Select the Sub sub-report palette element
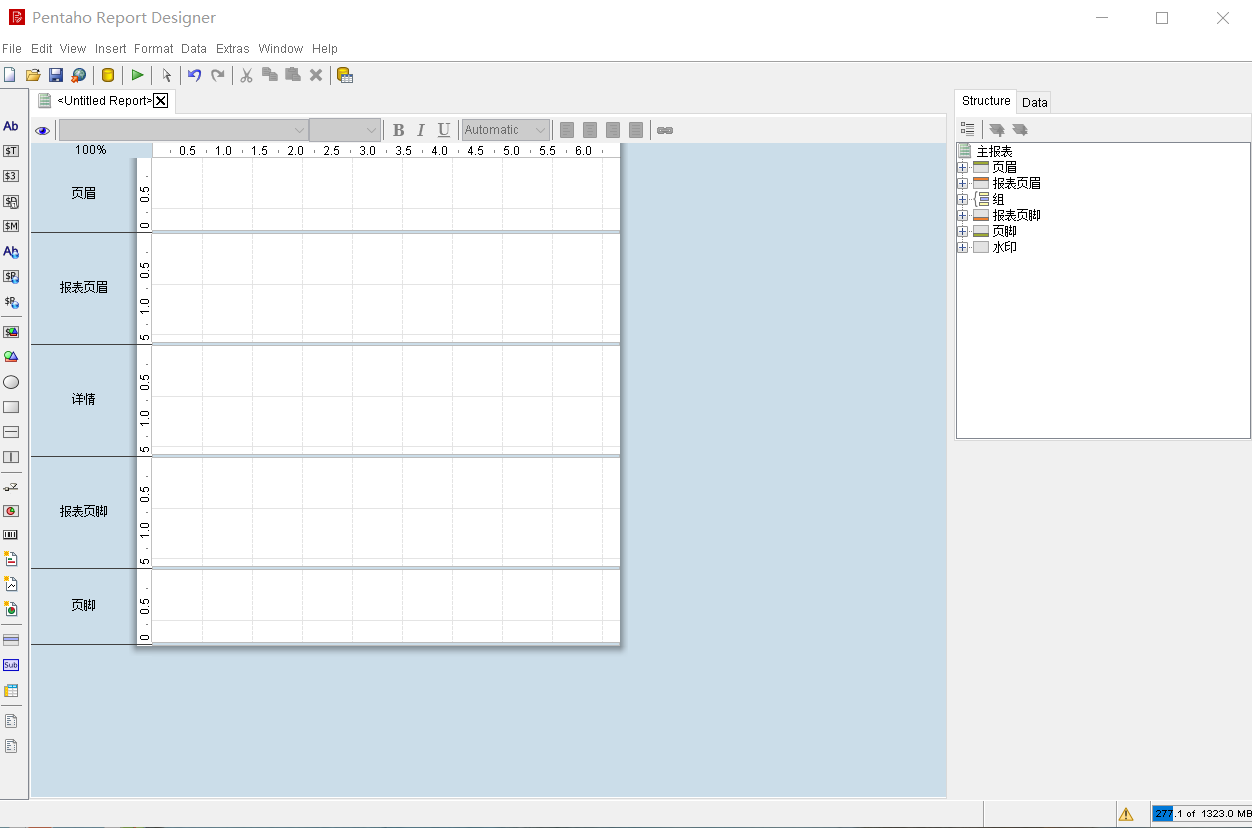This screenshot has height=828, width=1252. coord(11,665)
